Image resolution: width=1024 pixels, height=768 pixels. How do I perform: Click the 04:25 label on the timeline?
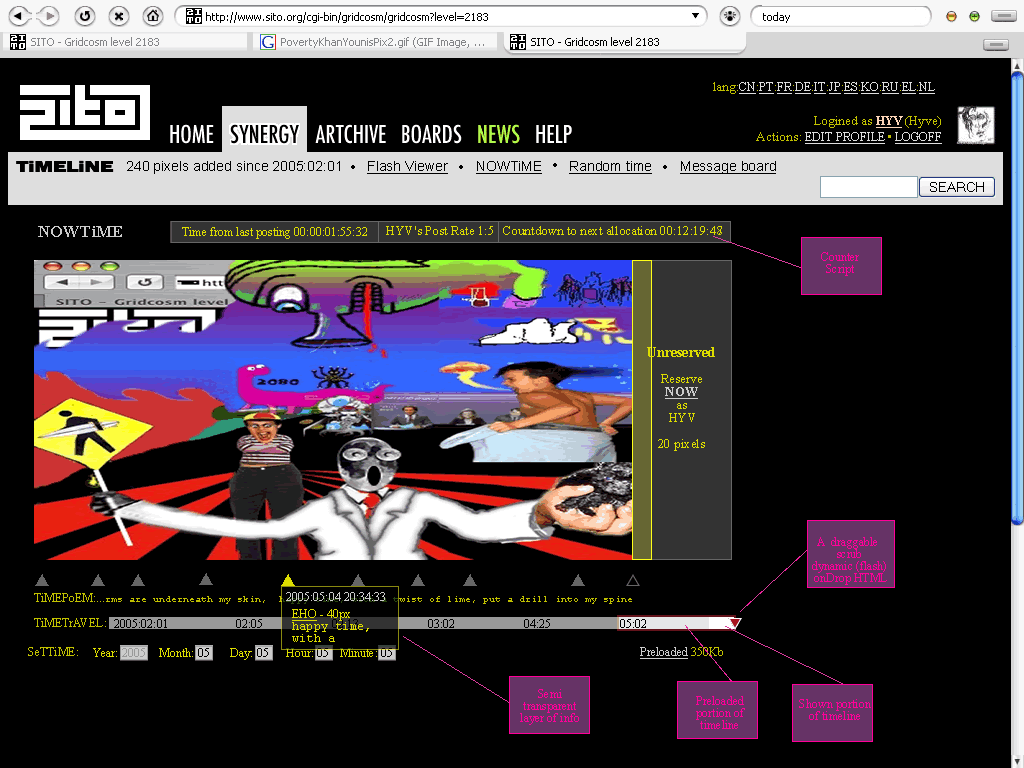click(x=537, y=624)
